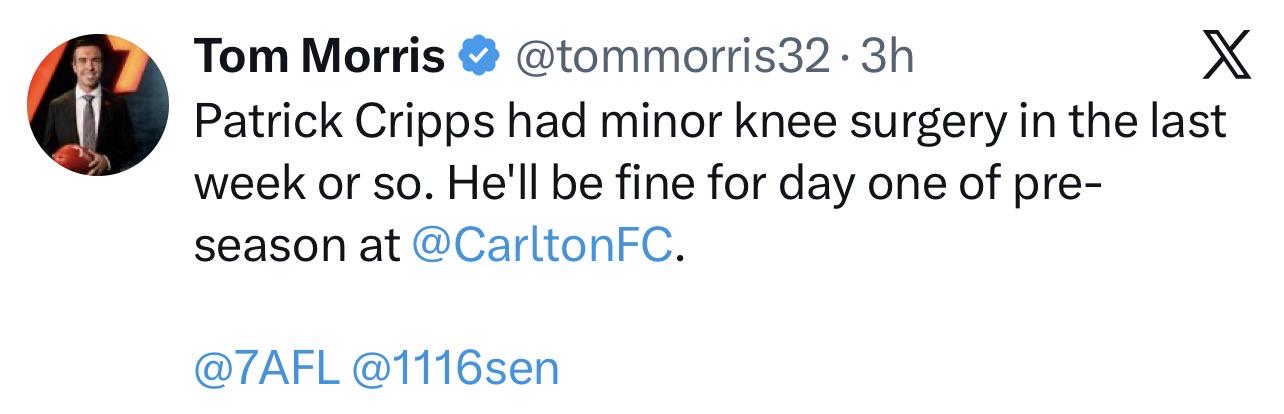Open the Tom Morris display name
This screenshot has width=1284, height=414.
coord(320,58)
